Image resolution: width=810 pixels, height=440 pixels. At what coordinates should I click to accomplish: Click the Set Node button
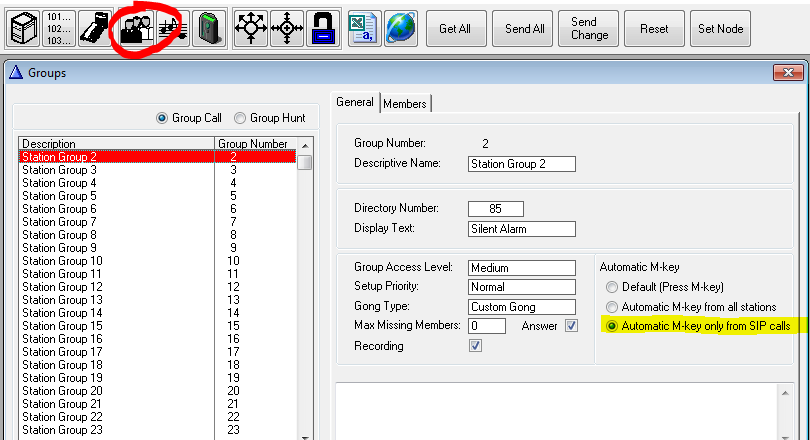tap(721, 28)
